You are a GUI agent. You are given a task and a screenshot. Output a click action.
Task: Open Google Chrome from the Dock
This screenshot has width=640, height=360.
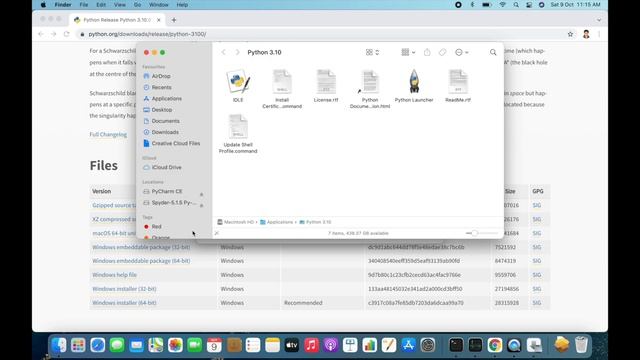click(495, 345)
